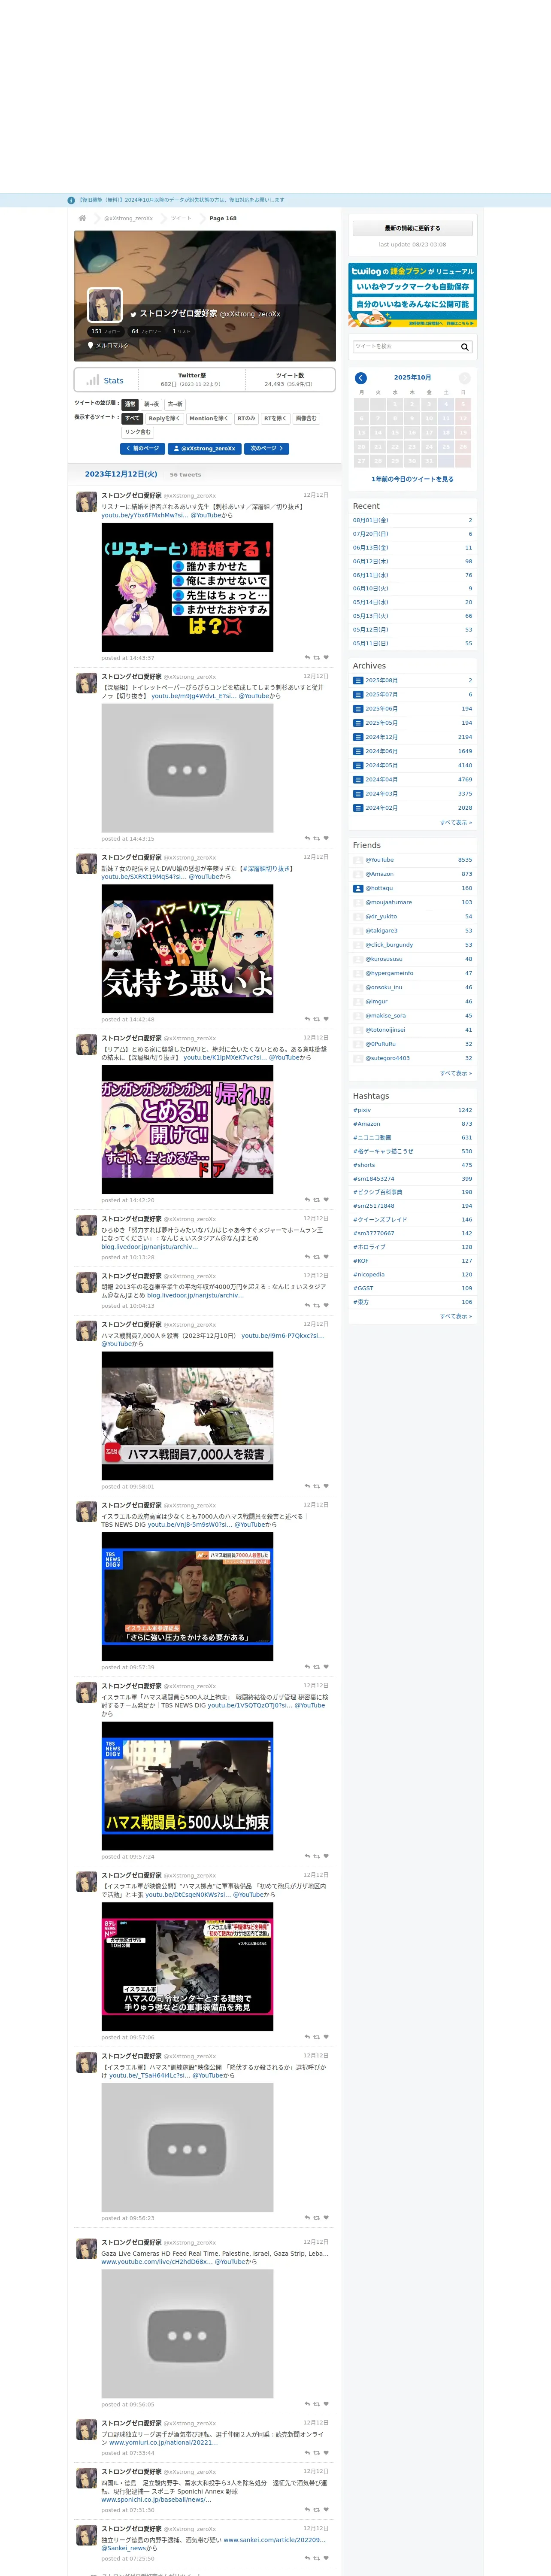Image resolution: width=551 pixels, height=2576 pixels.
Task: Open the #深層組切り抜き hashtag in tweet
Action: pos(266,868)
